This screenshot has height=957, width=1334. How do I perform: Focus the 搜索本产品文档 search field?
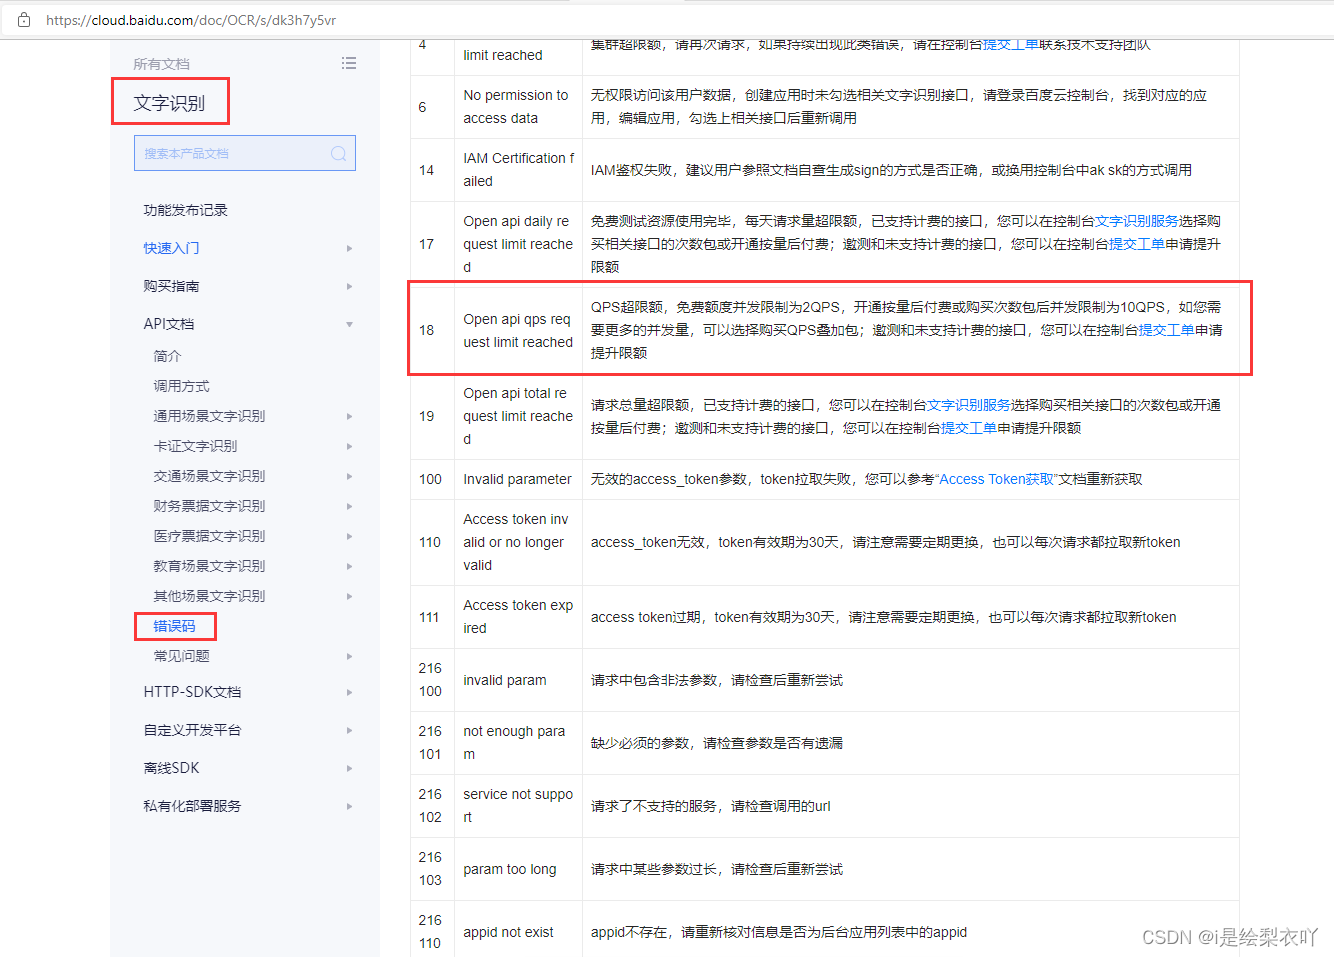[245, 153]
